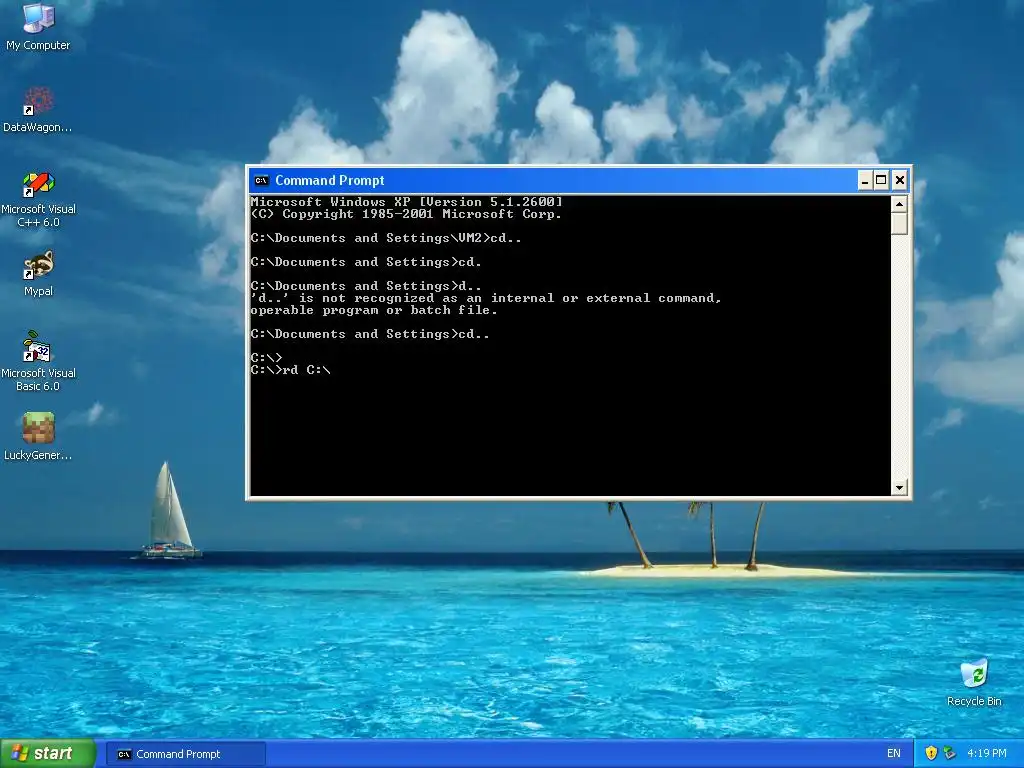The height and width of the screenshot is (768, 1024).
Task: Click the network connection tray icon
Action: 950,754
